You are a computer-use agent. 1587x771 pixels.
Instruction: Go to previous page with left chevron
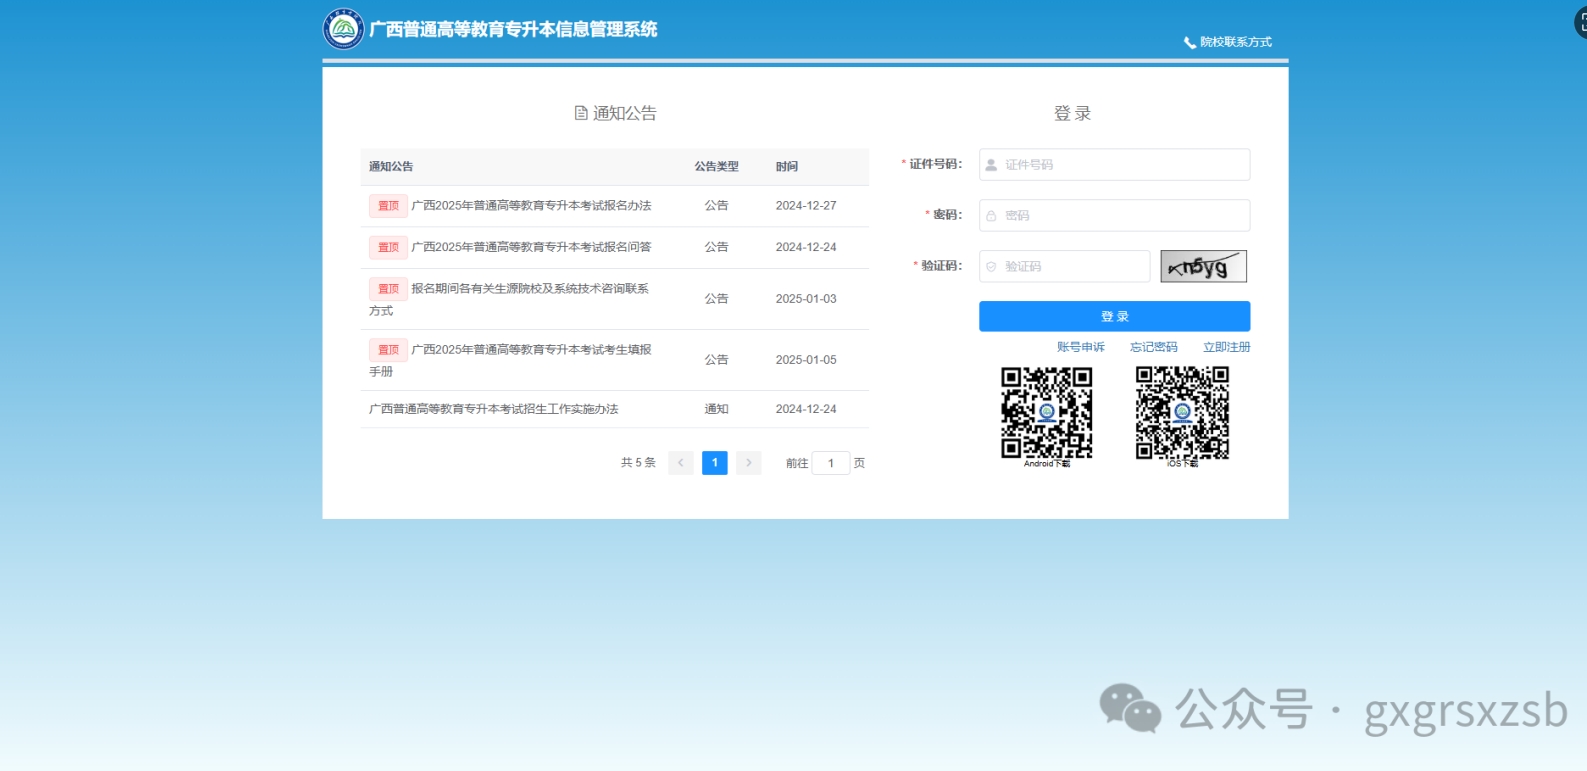[681, 463]
